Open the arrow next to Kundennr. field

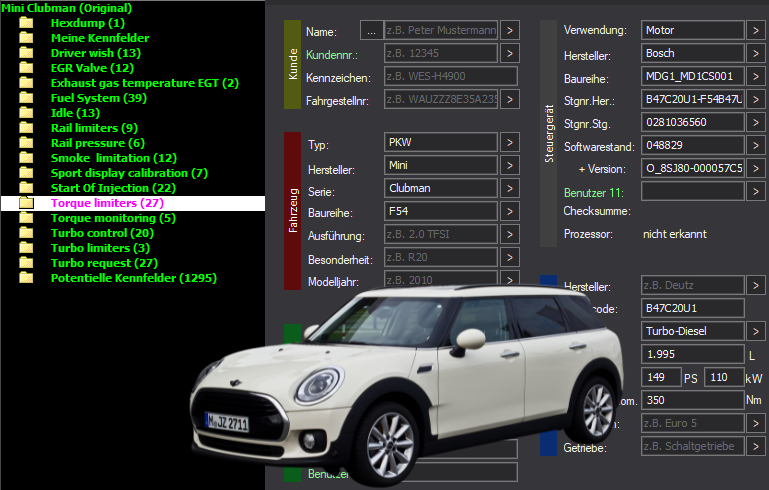(510, 53)
